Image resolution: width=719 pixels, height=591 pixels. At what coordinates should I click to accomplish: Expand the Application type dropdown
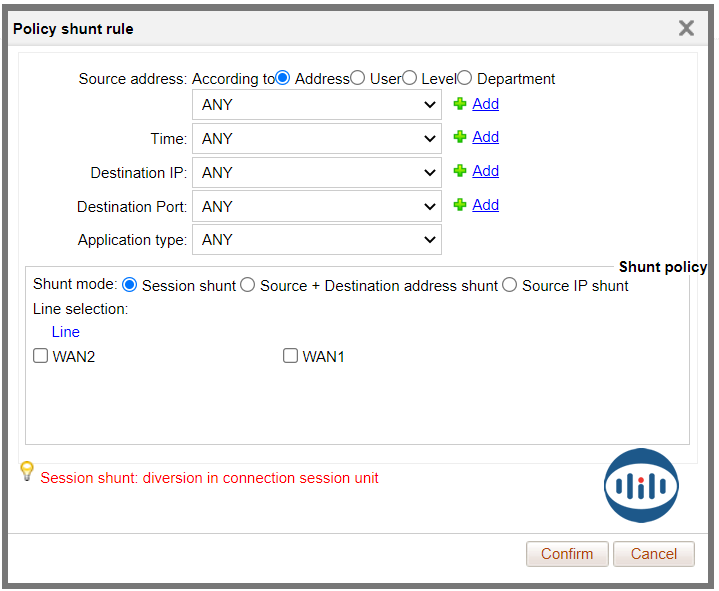click(316, 240)
